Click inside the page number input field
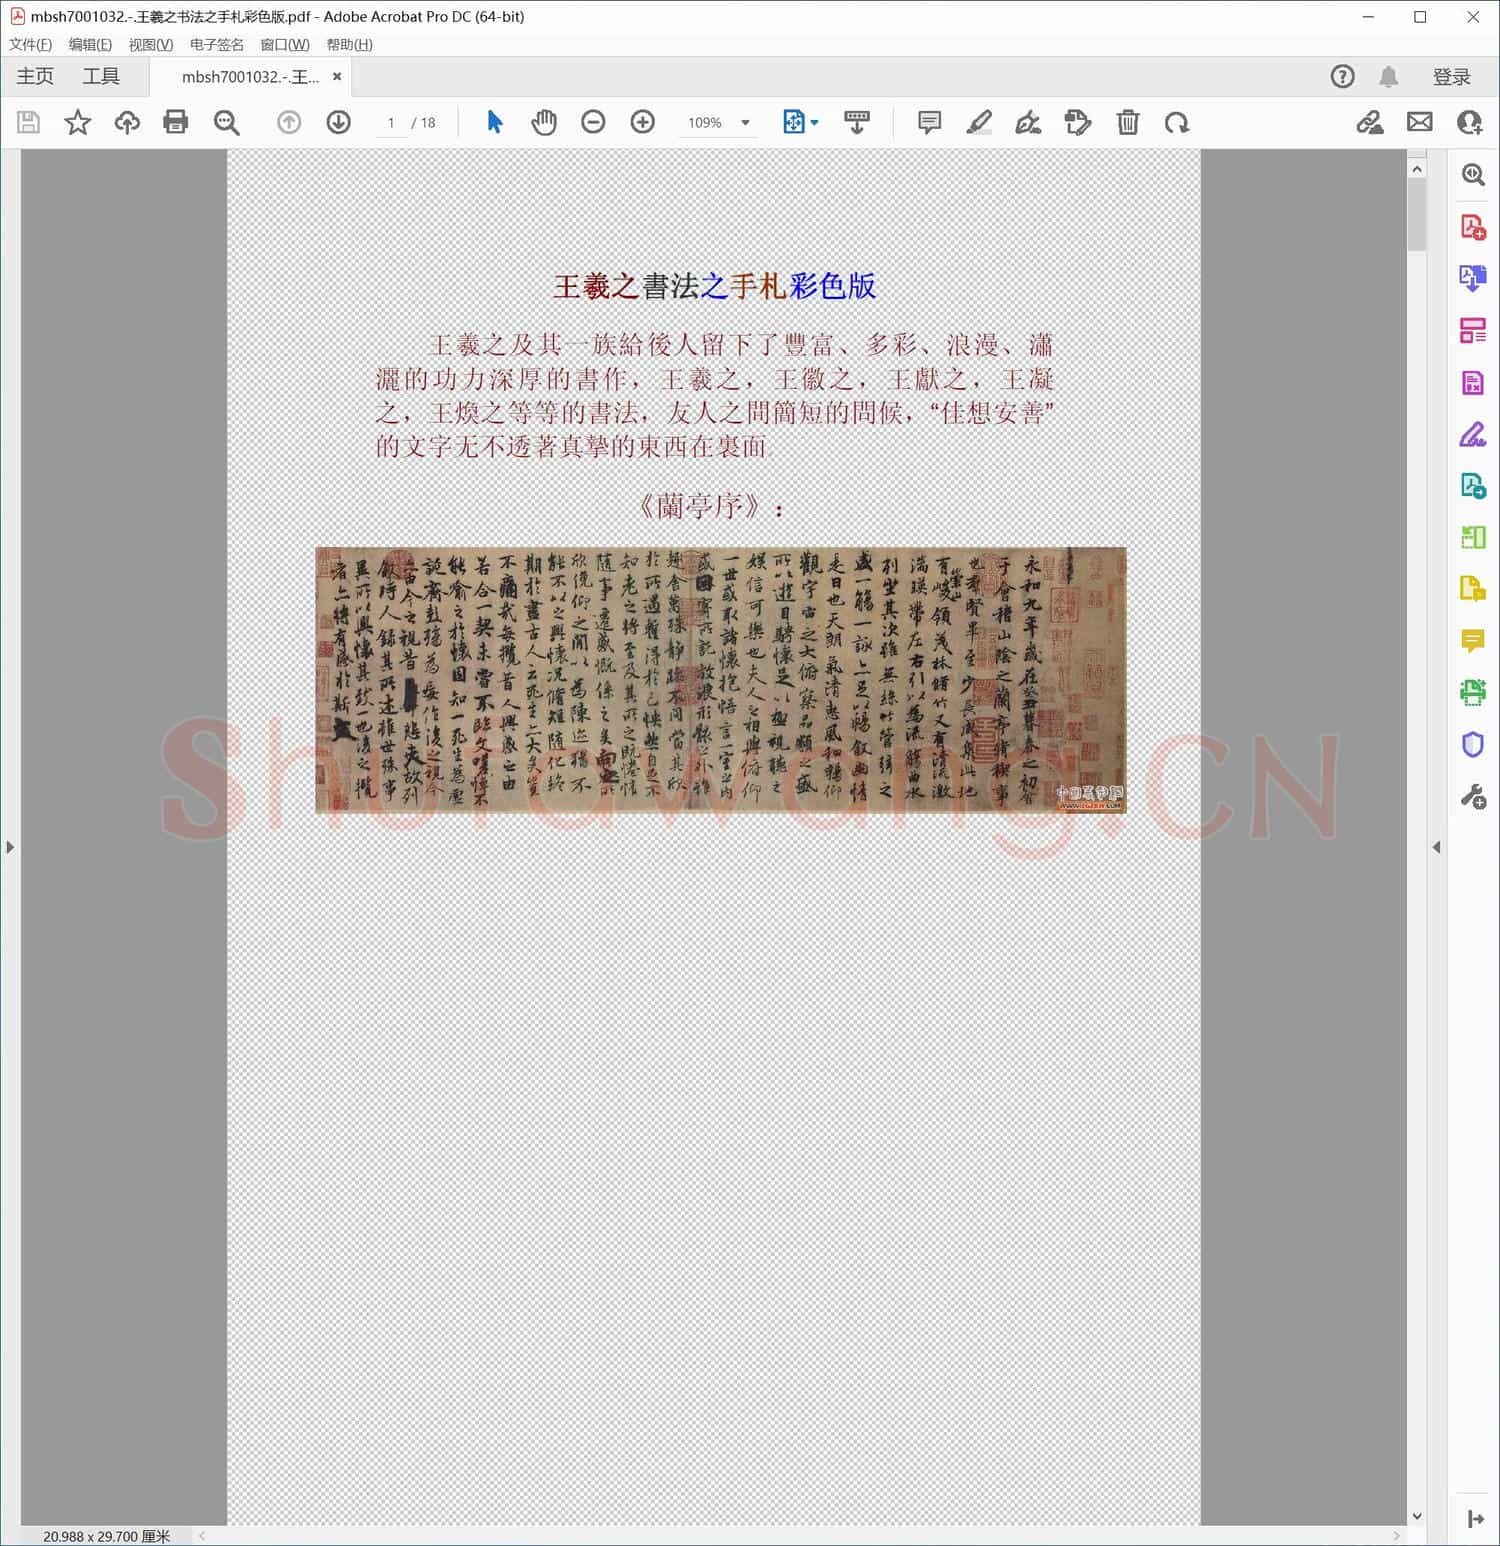Viewport: 1500px width, 1546px height. [x=391, y=122]
